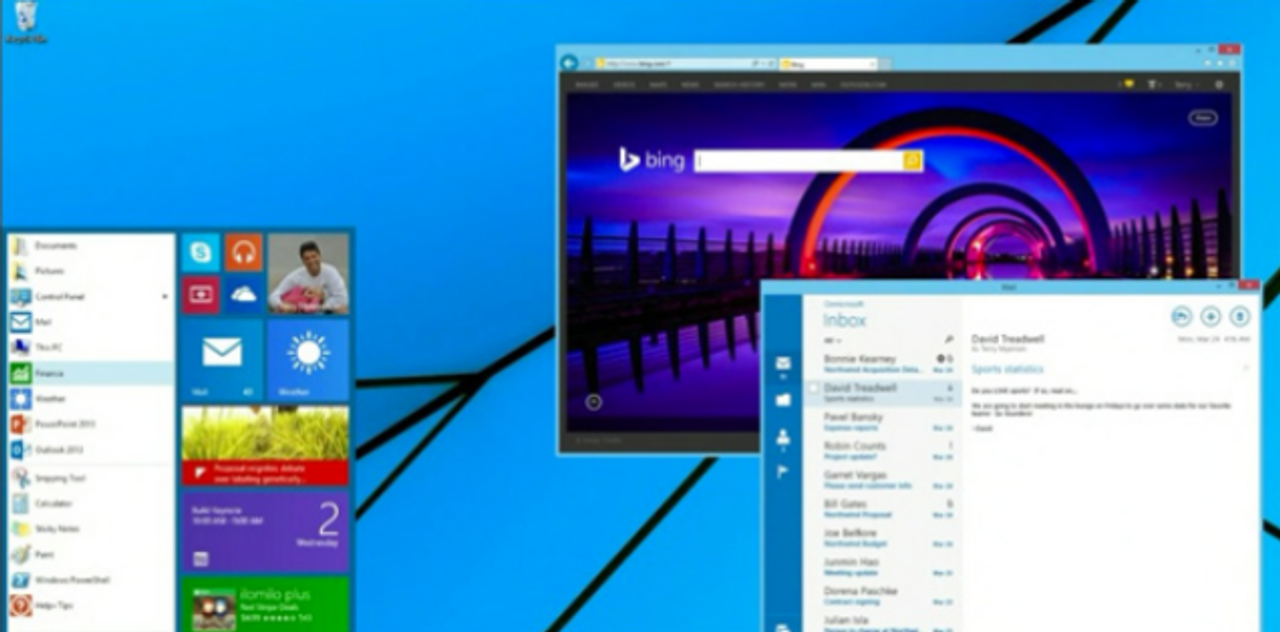
Task: Open the Mail app people sidebar icon
Action: 784,437
